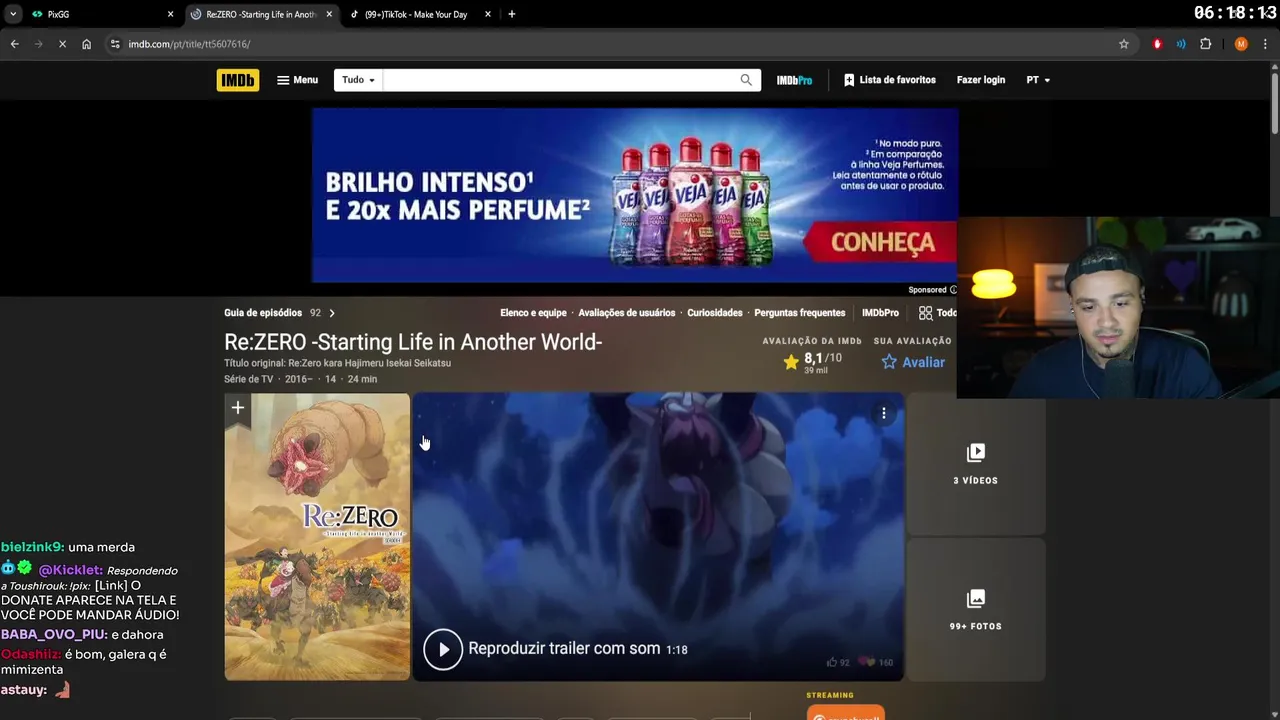The image size is (1280, 720).
Task: Go back with browser back arrow
Action: 14,44
